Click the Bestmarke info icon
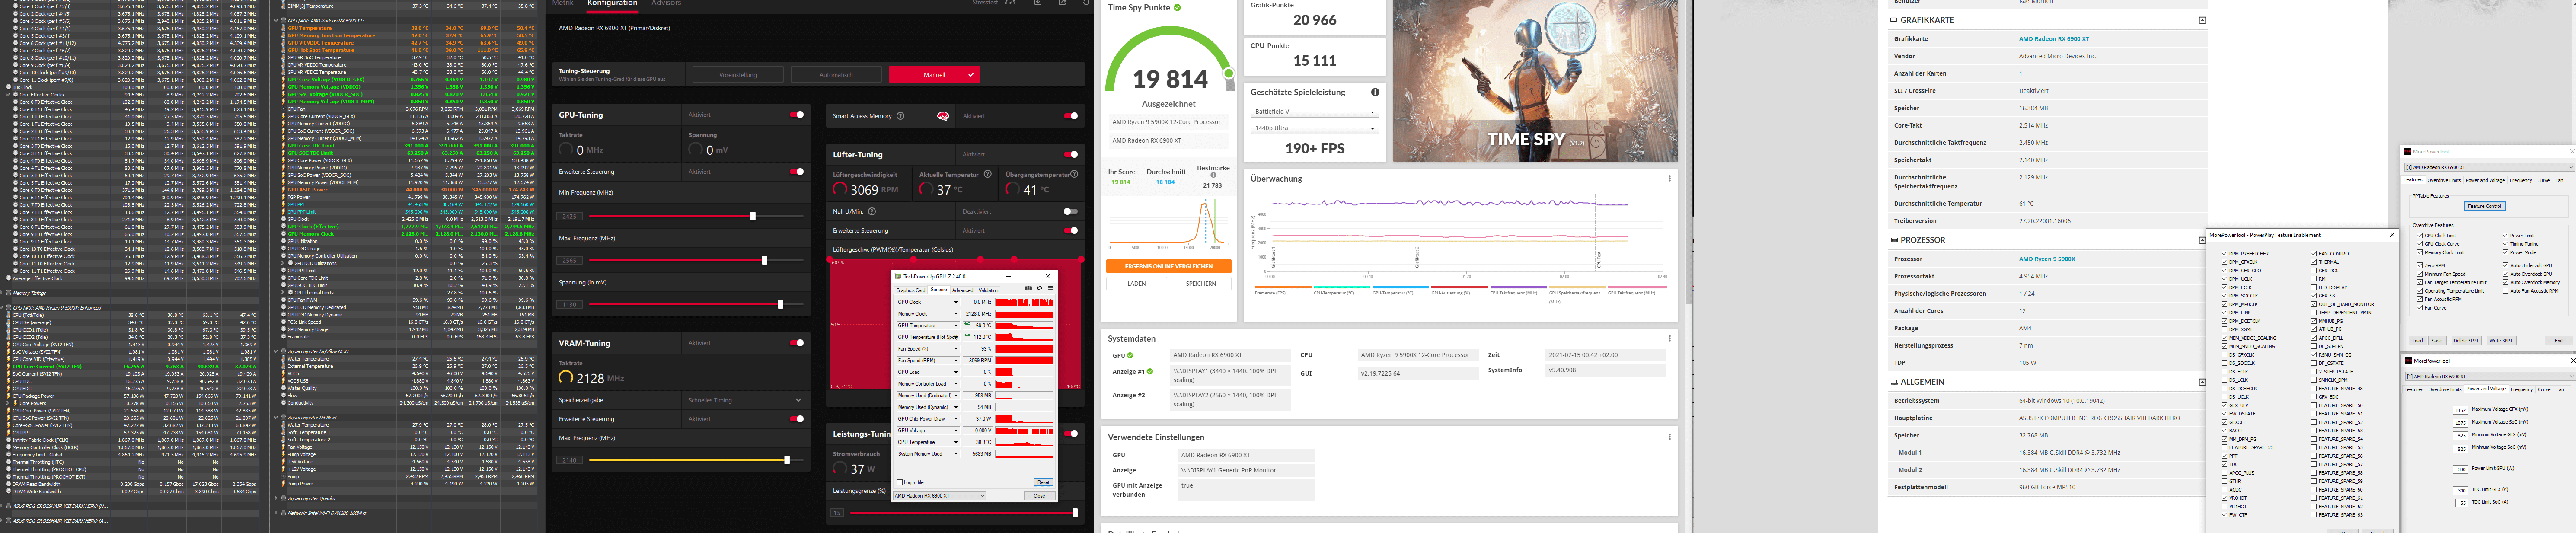This screenshot has height=533, width=2576. [x=1213, y=175]
